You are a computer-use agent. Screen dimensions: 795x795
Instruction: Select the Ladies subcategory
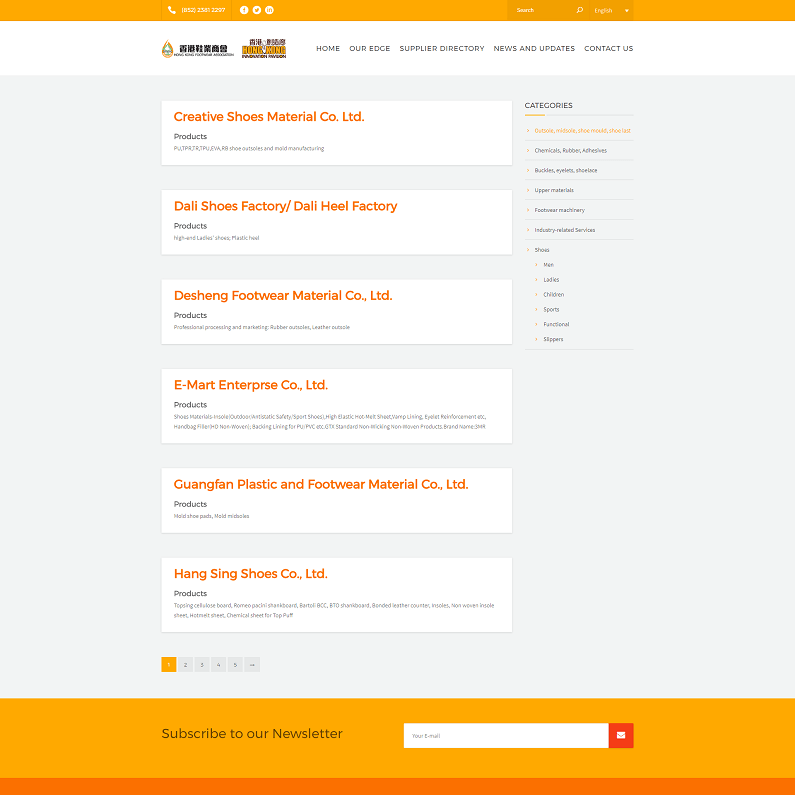coord(551,279)
